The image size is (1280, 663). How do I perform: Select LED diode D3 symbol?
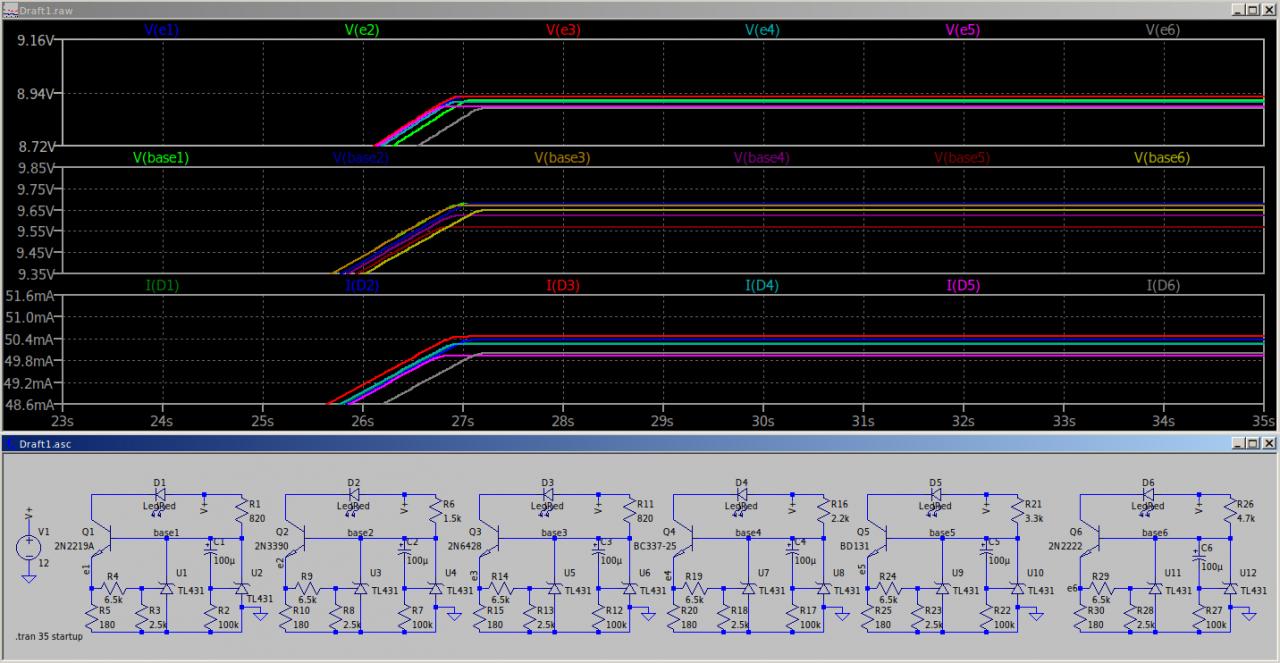click(x=547, y=494)
